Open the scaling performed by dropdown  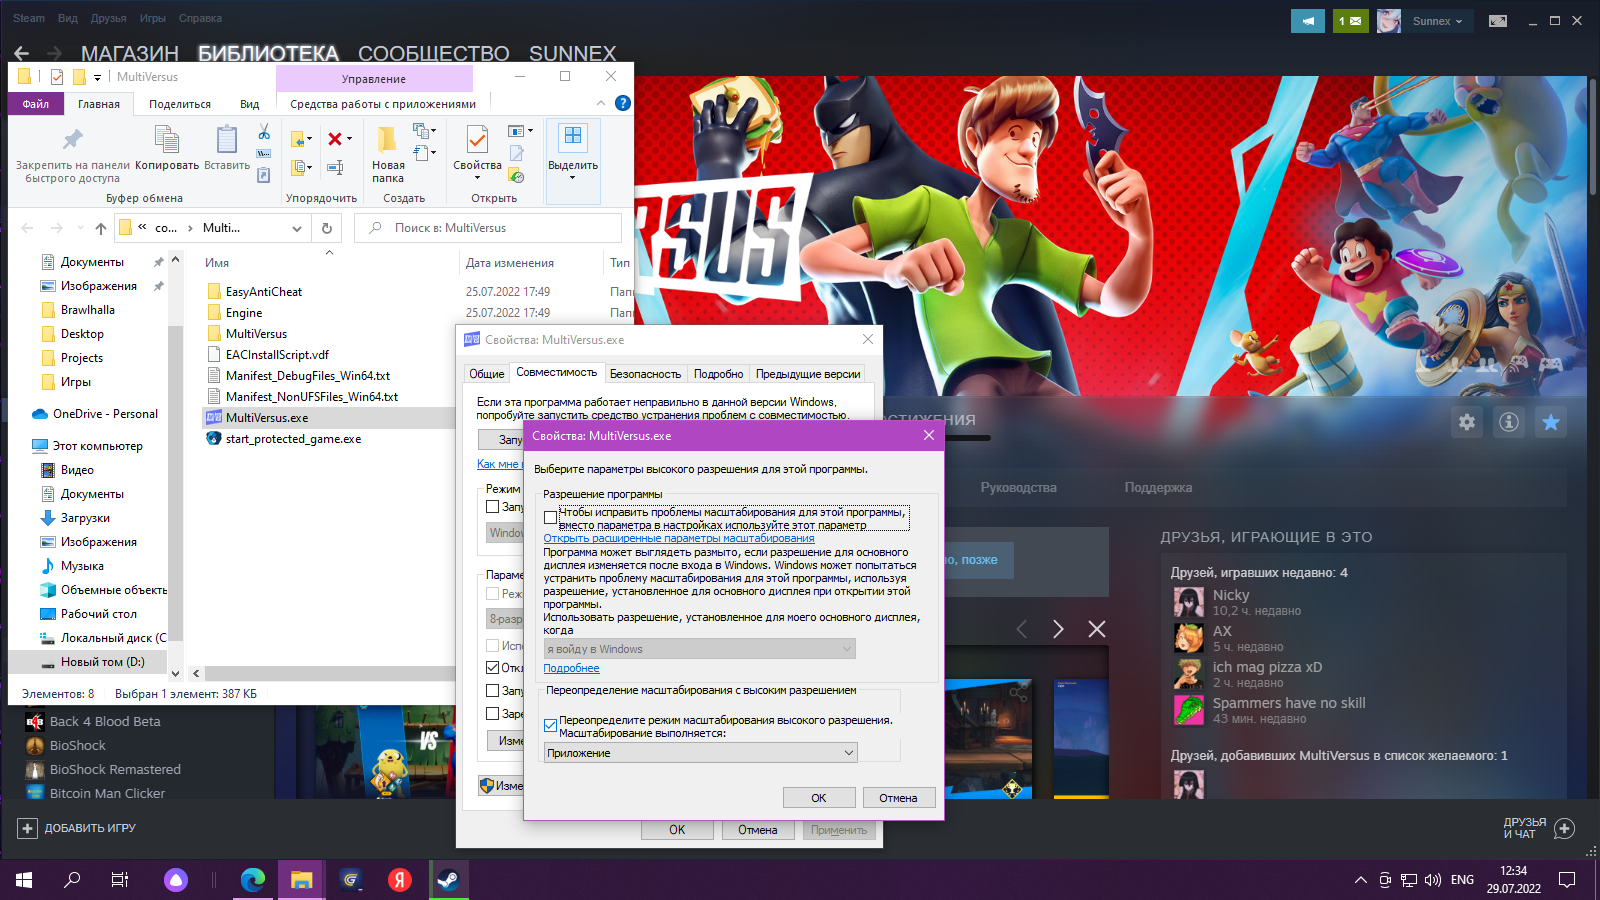(700, 753)
